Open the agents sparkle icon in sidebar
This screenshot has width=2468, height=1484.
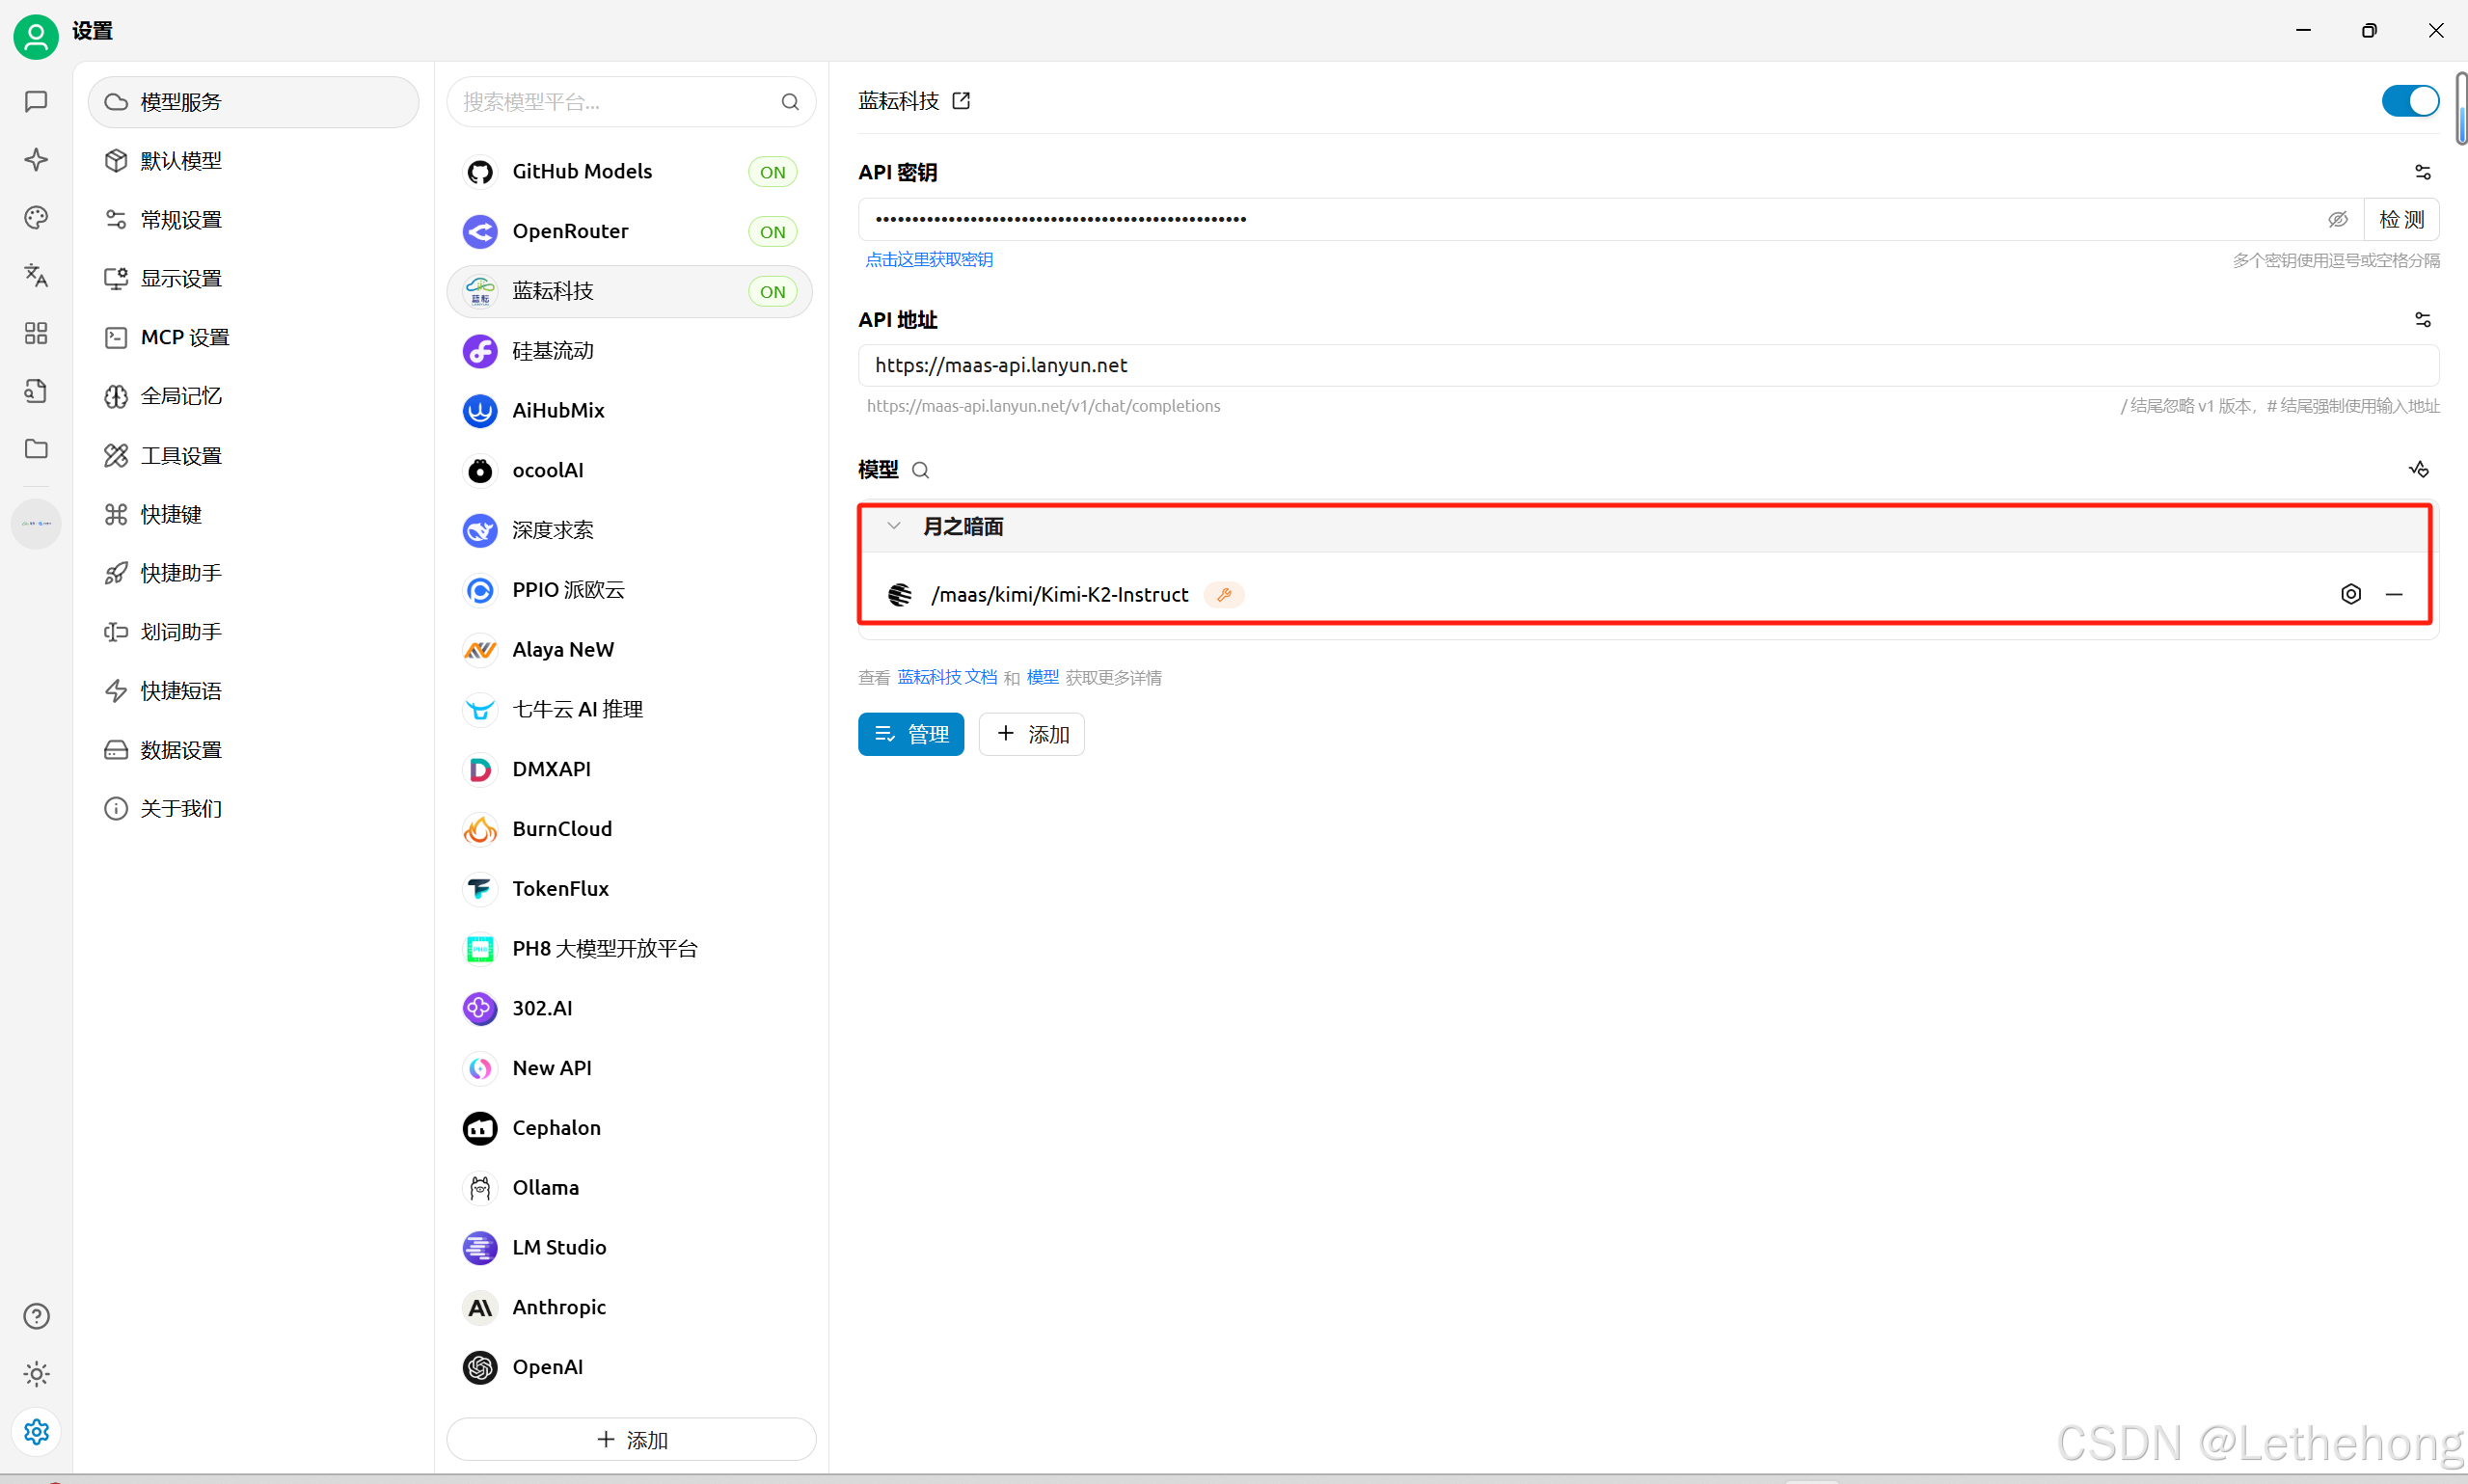(36, 160)
